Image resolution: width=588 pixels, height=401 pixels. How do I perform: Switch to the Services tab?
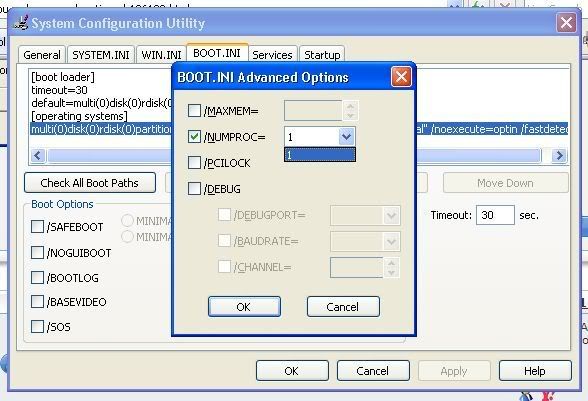[272, 55]
